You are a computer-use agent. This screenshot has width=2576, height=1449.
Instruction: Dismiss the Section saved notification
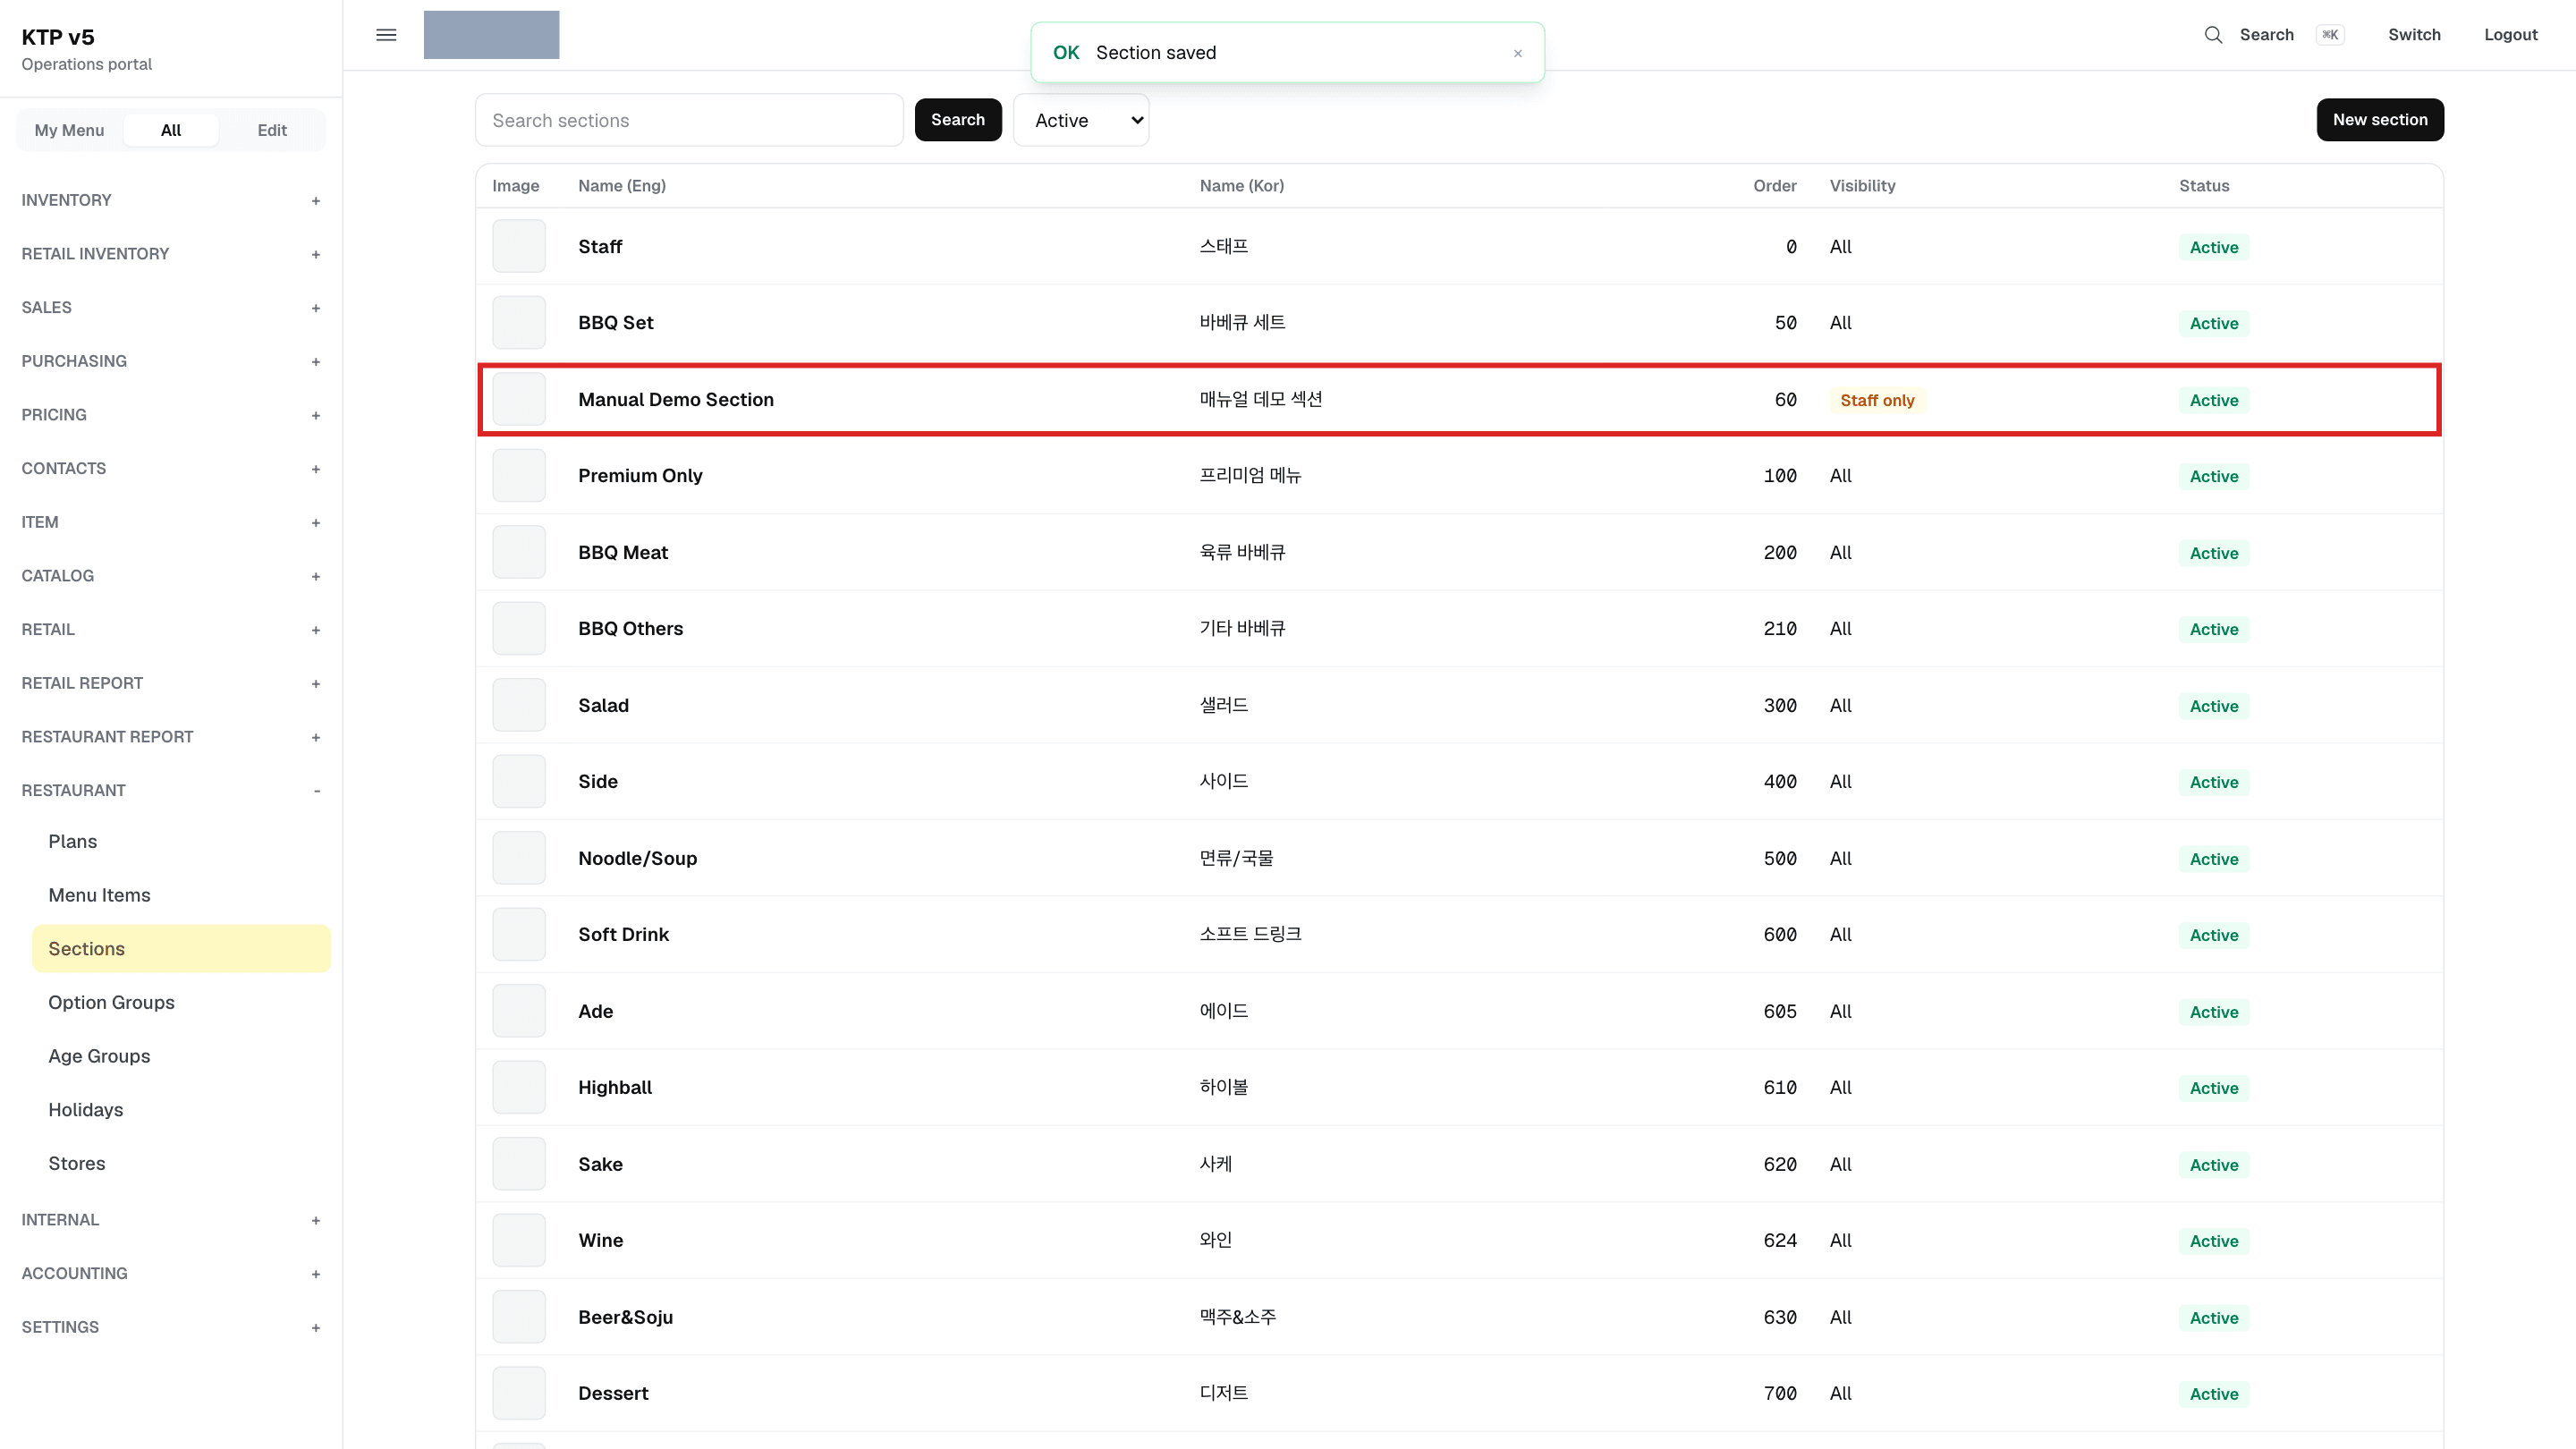pyautogui.click(x=1517, y=53)
